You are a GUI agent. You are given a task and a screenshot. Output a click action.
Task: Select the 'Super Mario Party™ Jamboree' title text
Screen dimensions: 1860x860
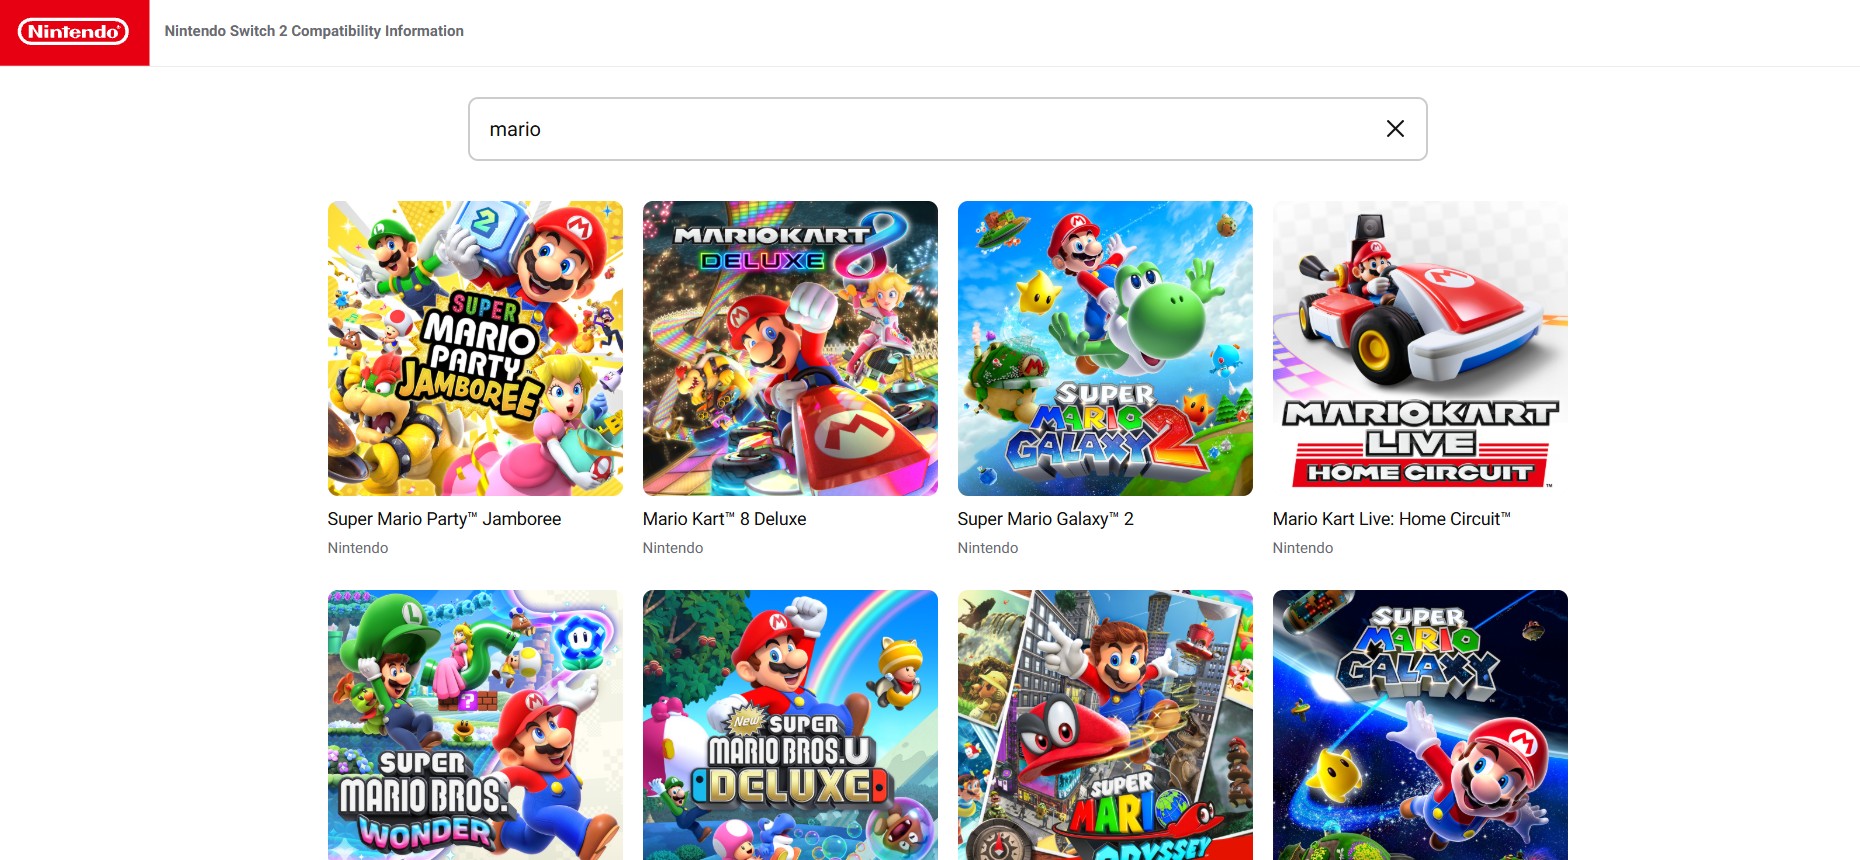pyautogui.click(x=444, y=519)
